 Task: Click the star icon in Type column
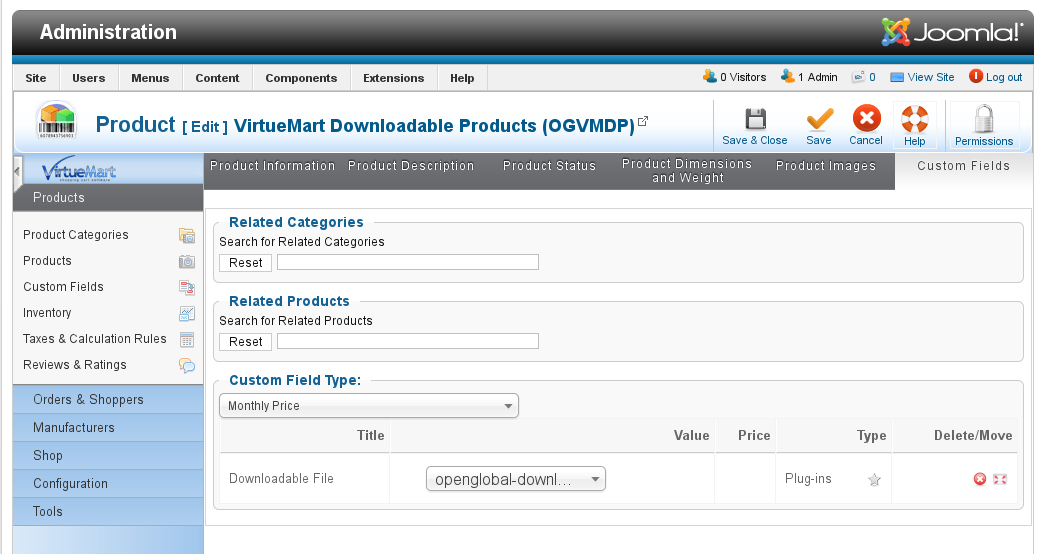click(x=874, y=480)
